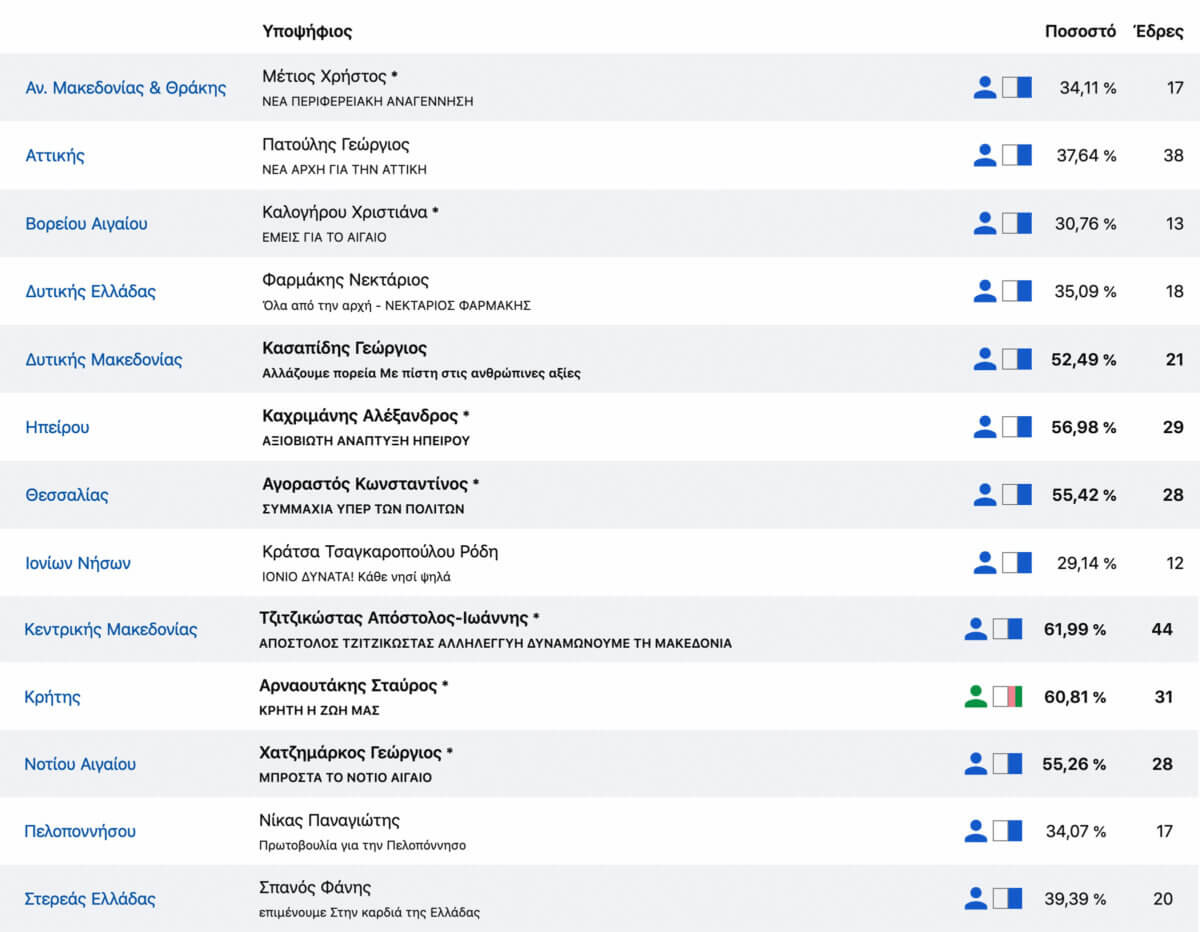Click the party color box in Δυτικής Μακεδονίας row

coord(1017,359)
